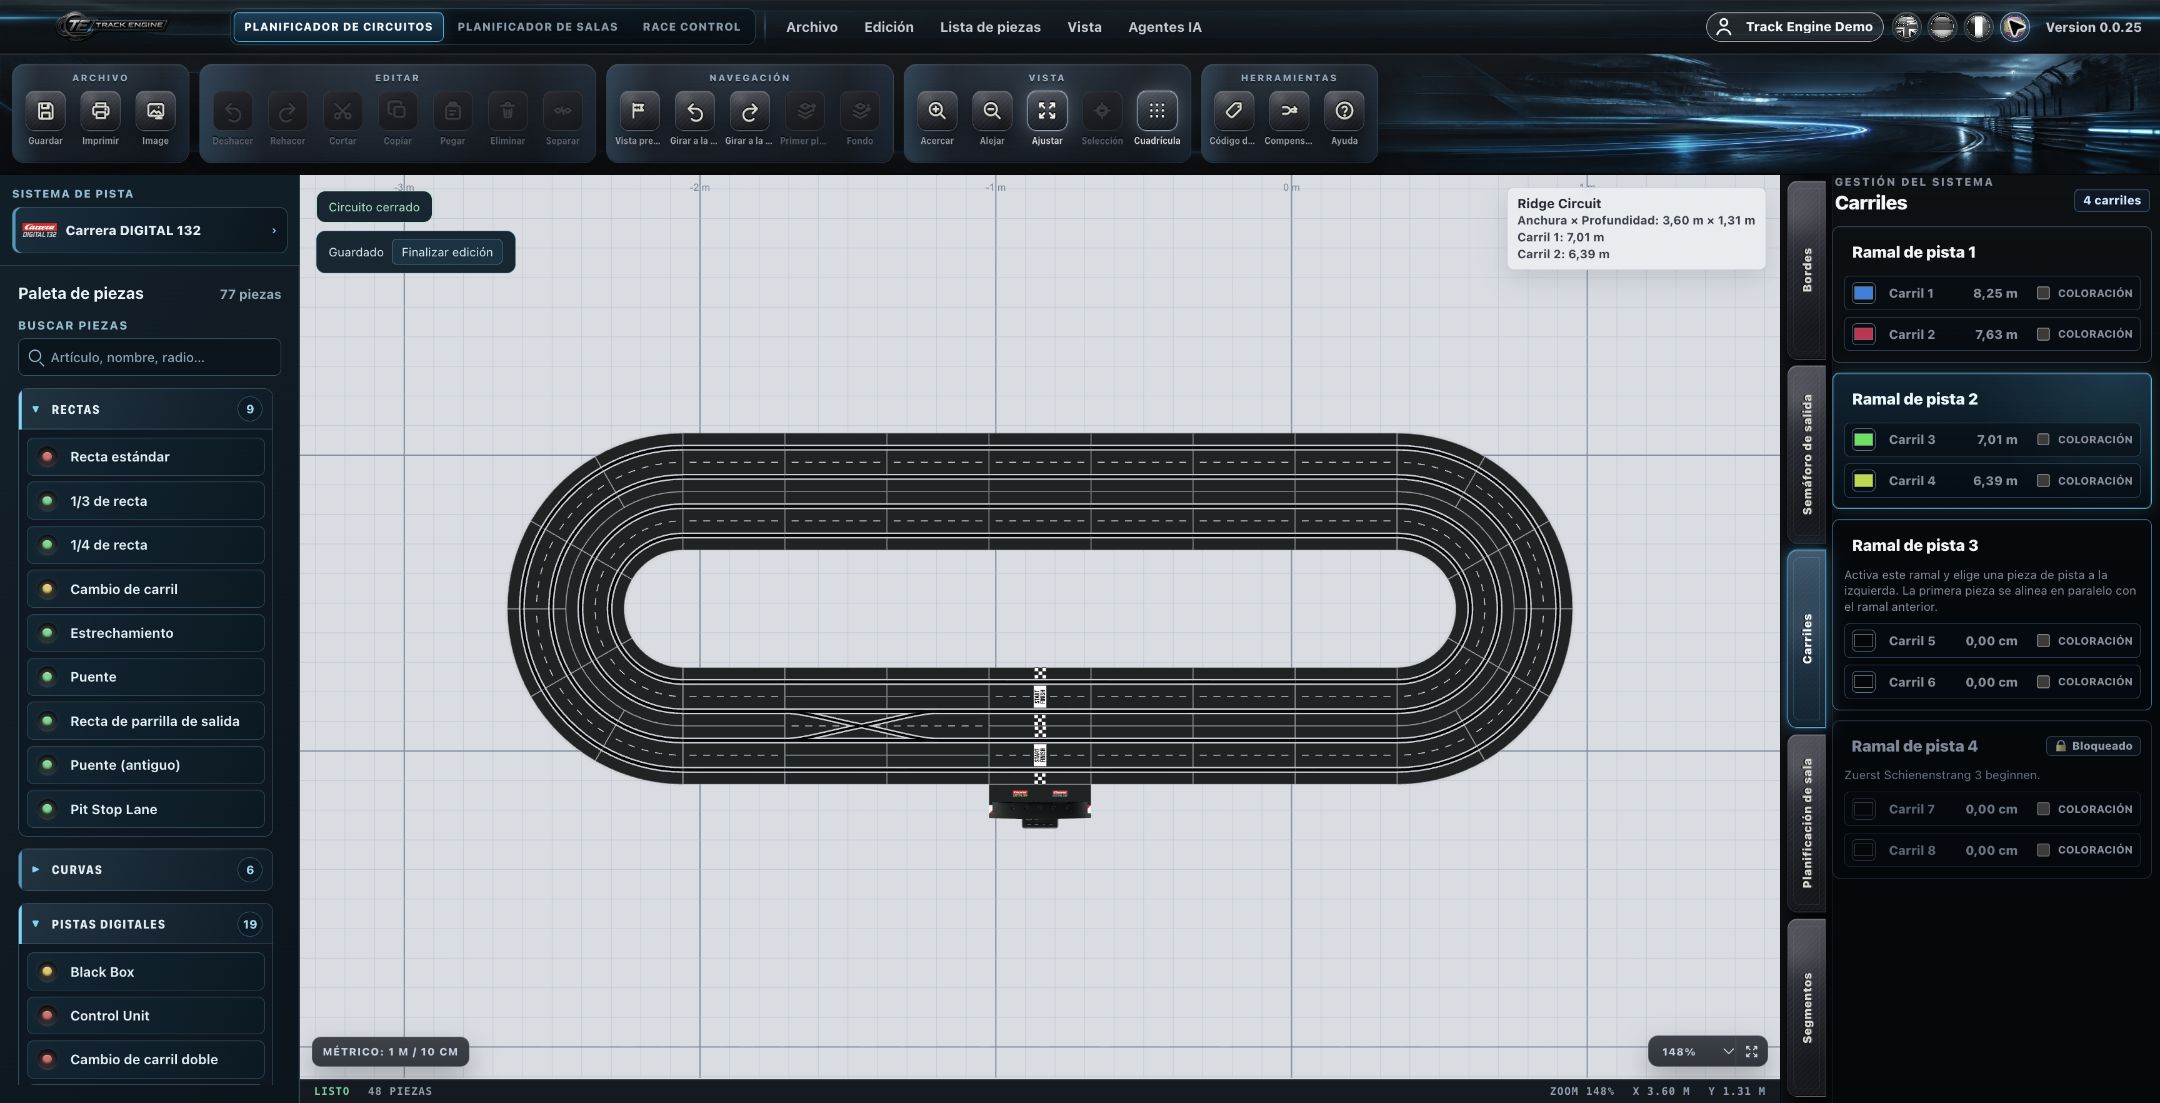Toggle the Cuadrícula grid icon
This screenshot has width=2160, height=1103.
[1157, 111]
